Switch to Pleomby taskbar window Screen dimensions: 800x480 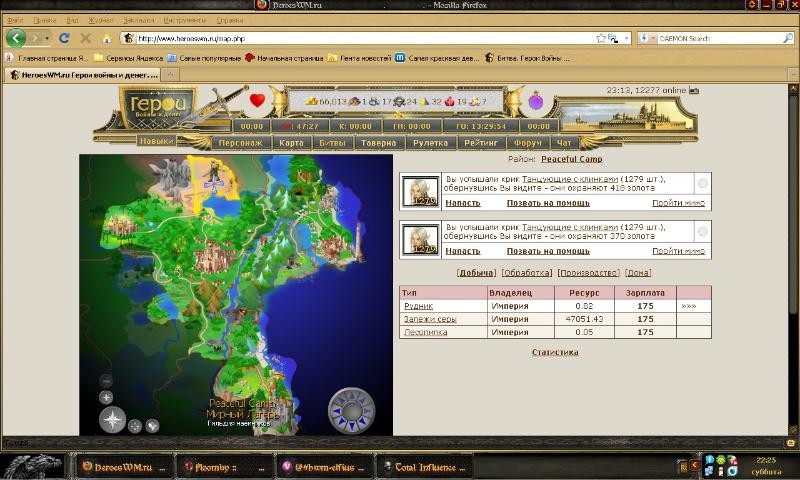tap(224, 467)
